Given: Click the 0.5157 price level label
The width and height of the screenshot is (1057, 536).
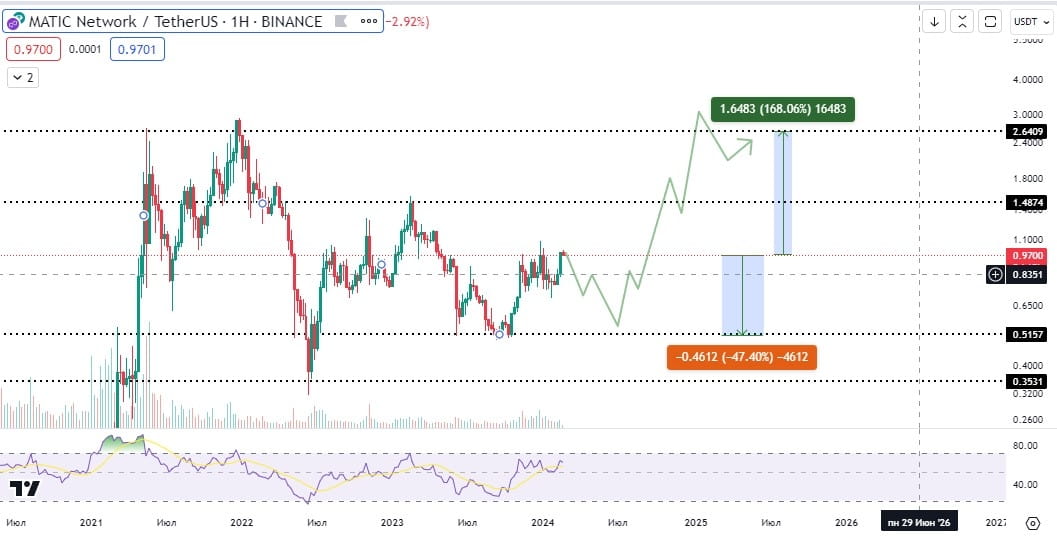Looking at the screenshot, I should coord(1027,334).
